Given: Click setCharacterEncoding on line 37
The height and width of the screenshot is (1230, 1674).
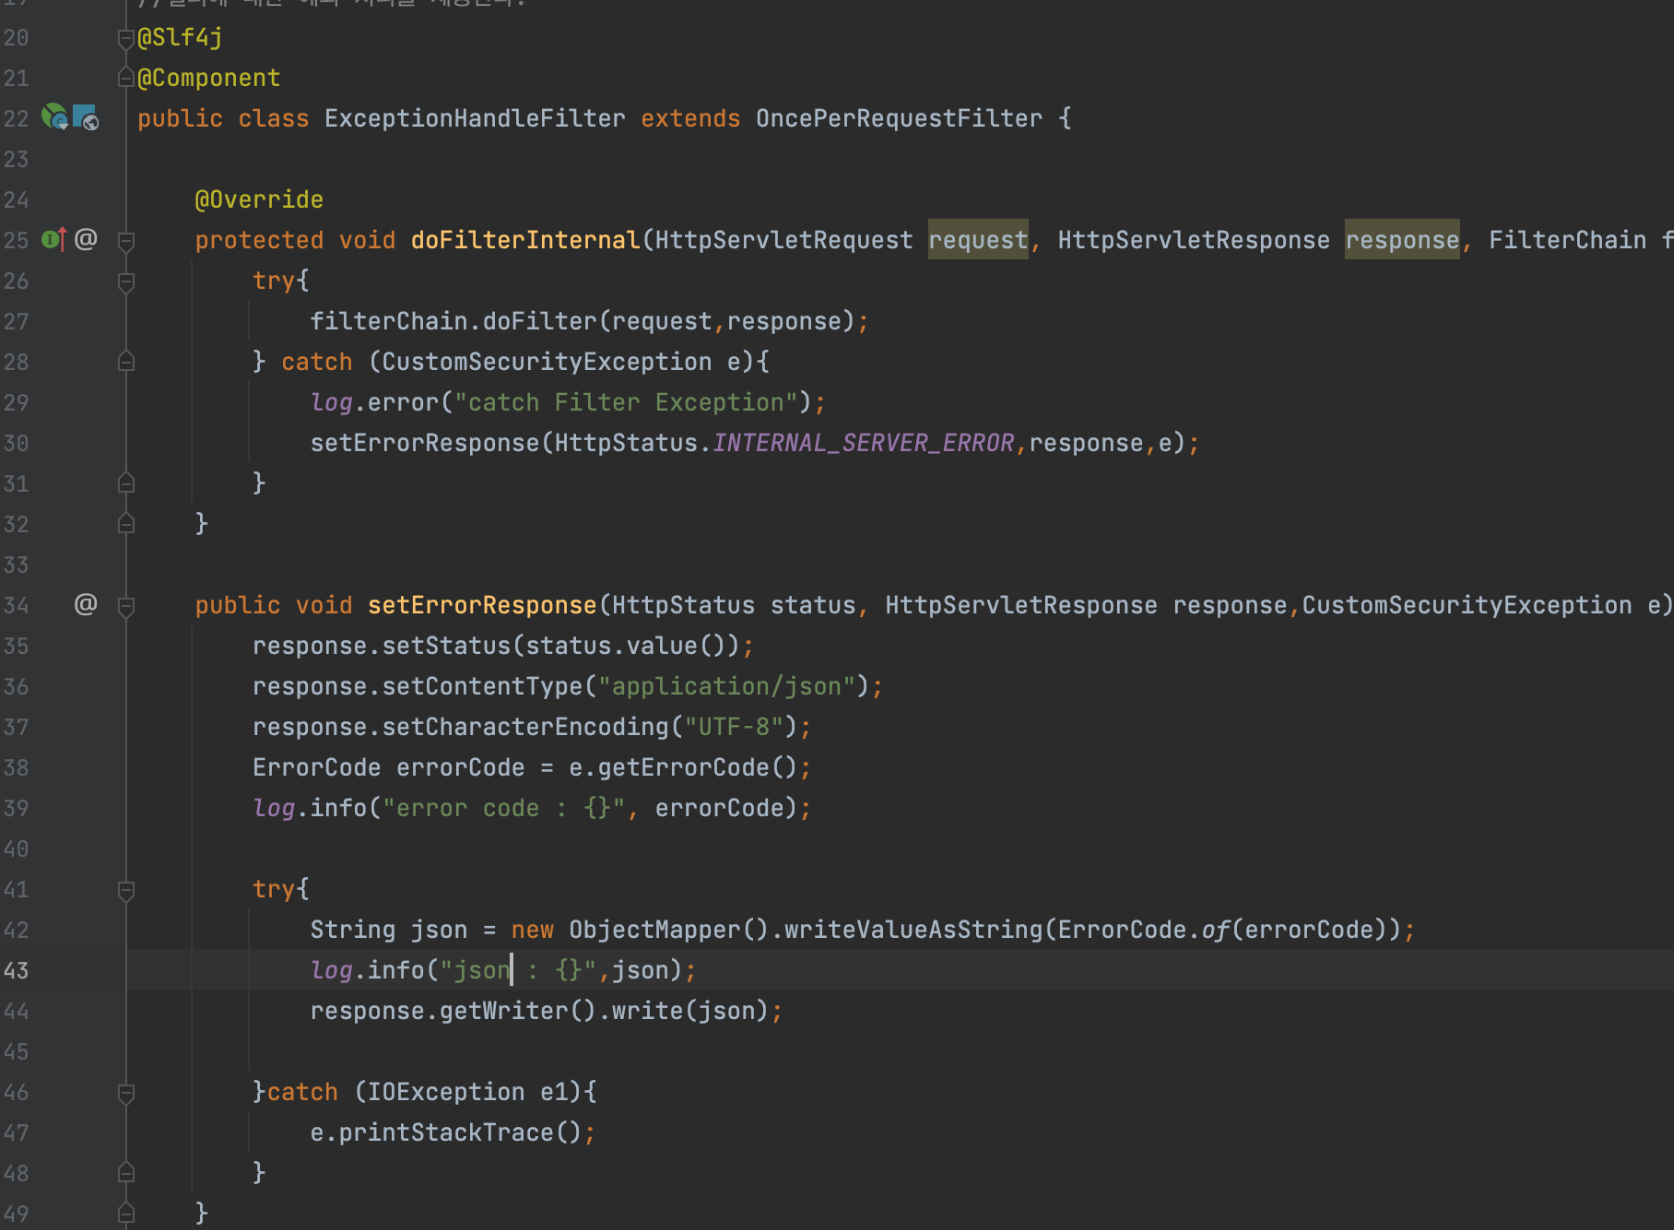Looking at the screenshot, I should click(525, 727).
